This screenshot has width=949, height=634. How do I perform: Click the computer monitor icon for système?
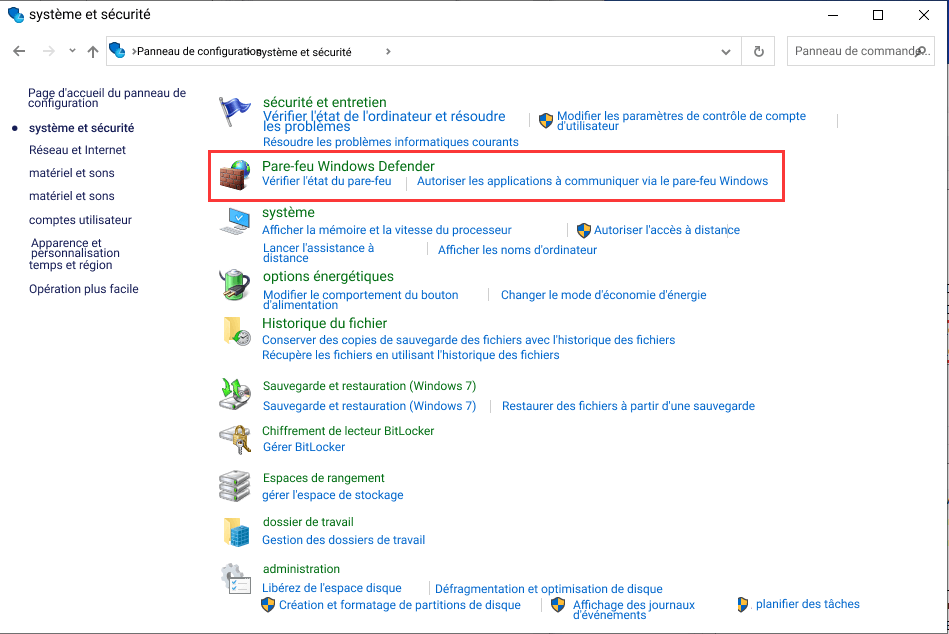pyautogui.click(x=235, y=221)
